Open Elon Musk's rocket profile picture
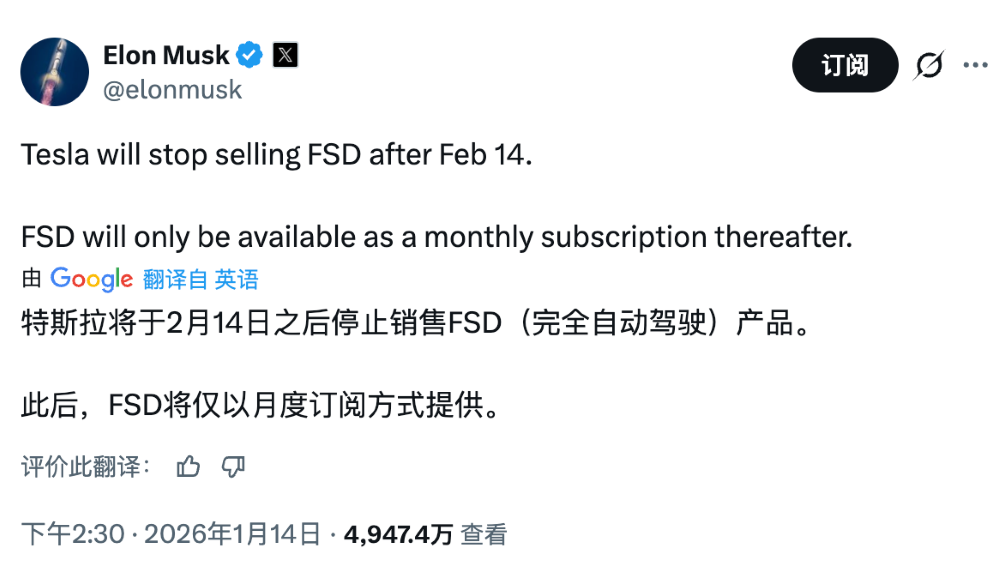This screenshot has height=573, width=1000. 52,71
